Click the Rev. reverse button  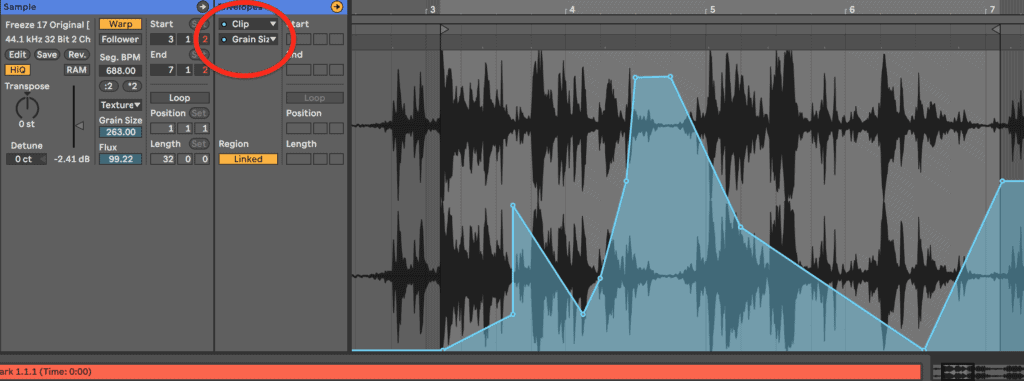pyautogui.click(x=77, y=55)
